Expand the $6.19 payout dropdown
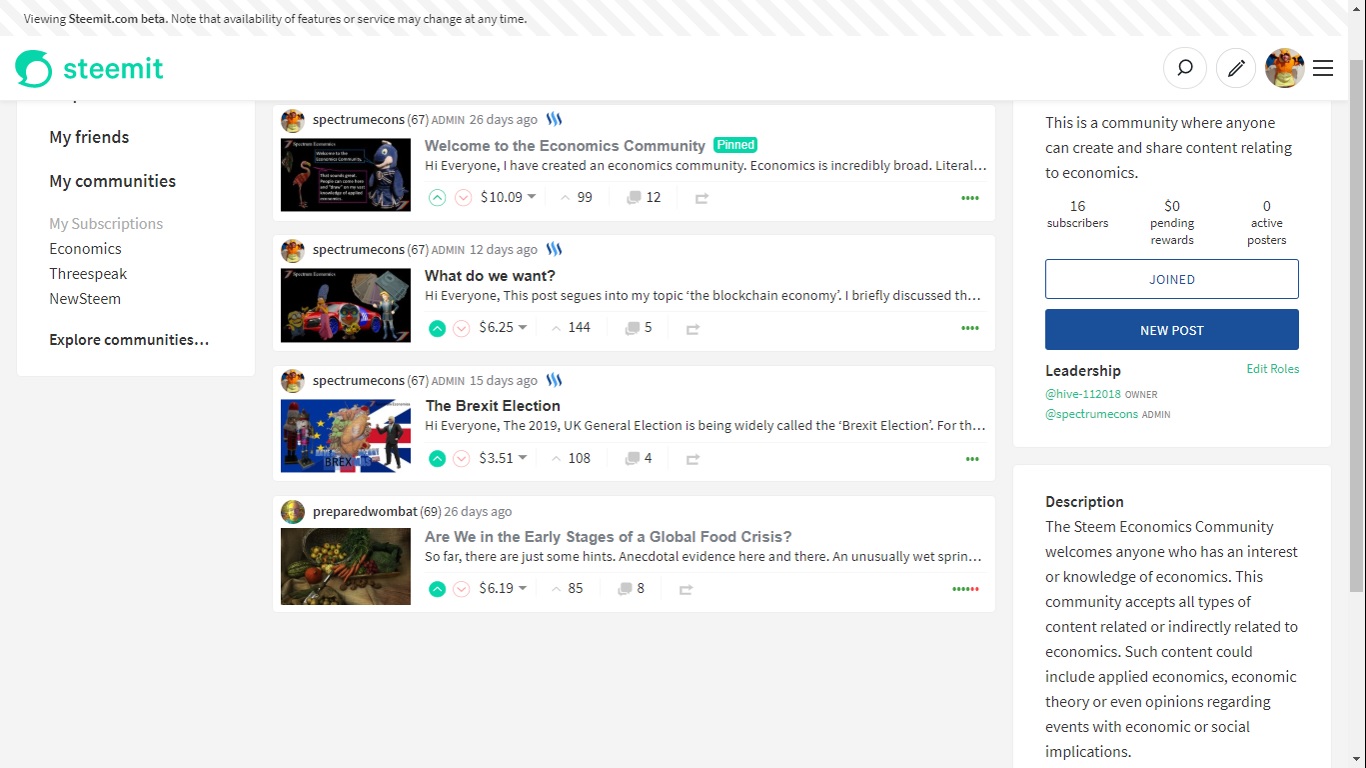The image size is (1366, 768). point(504,588)
